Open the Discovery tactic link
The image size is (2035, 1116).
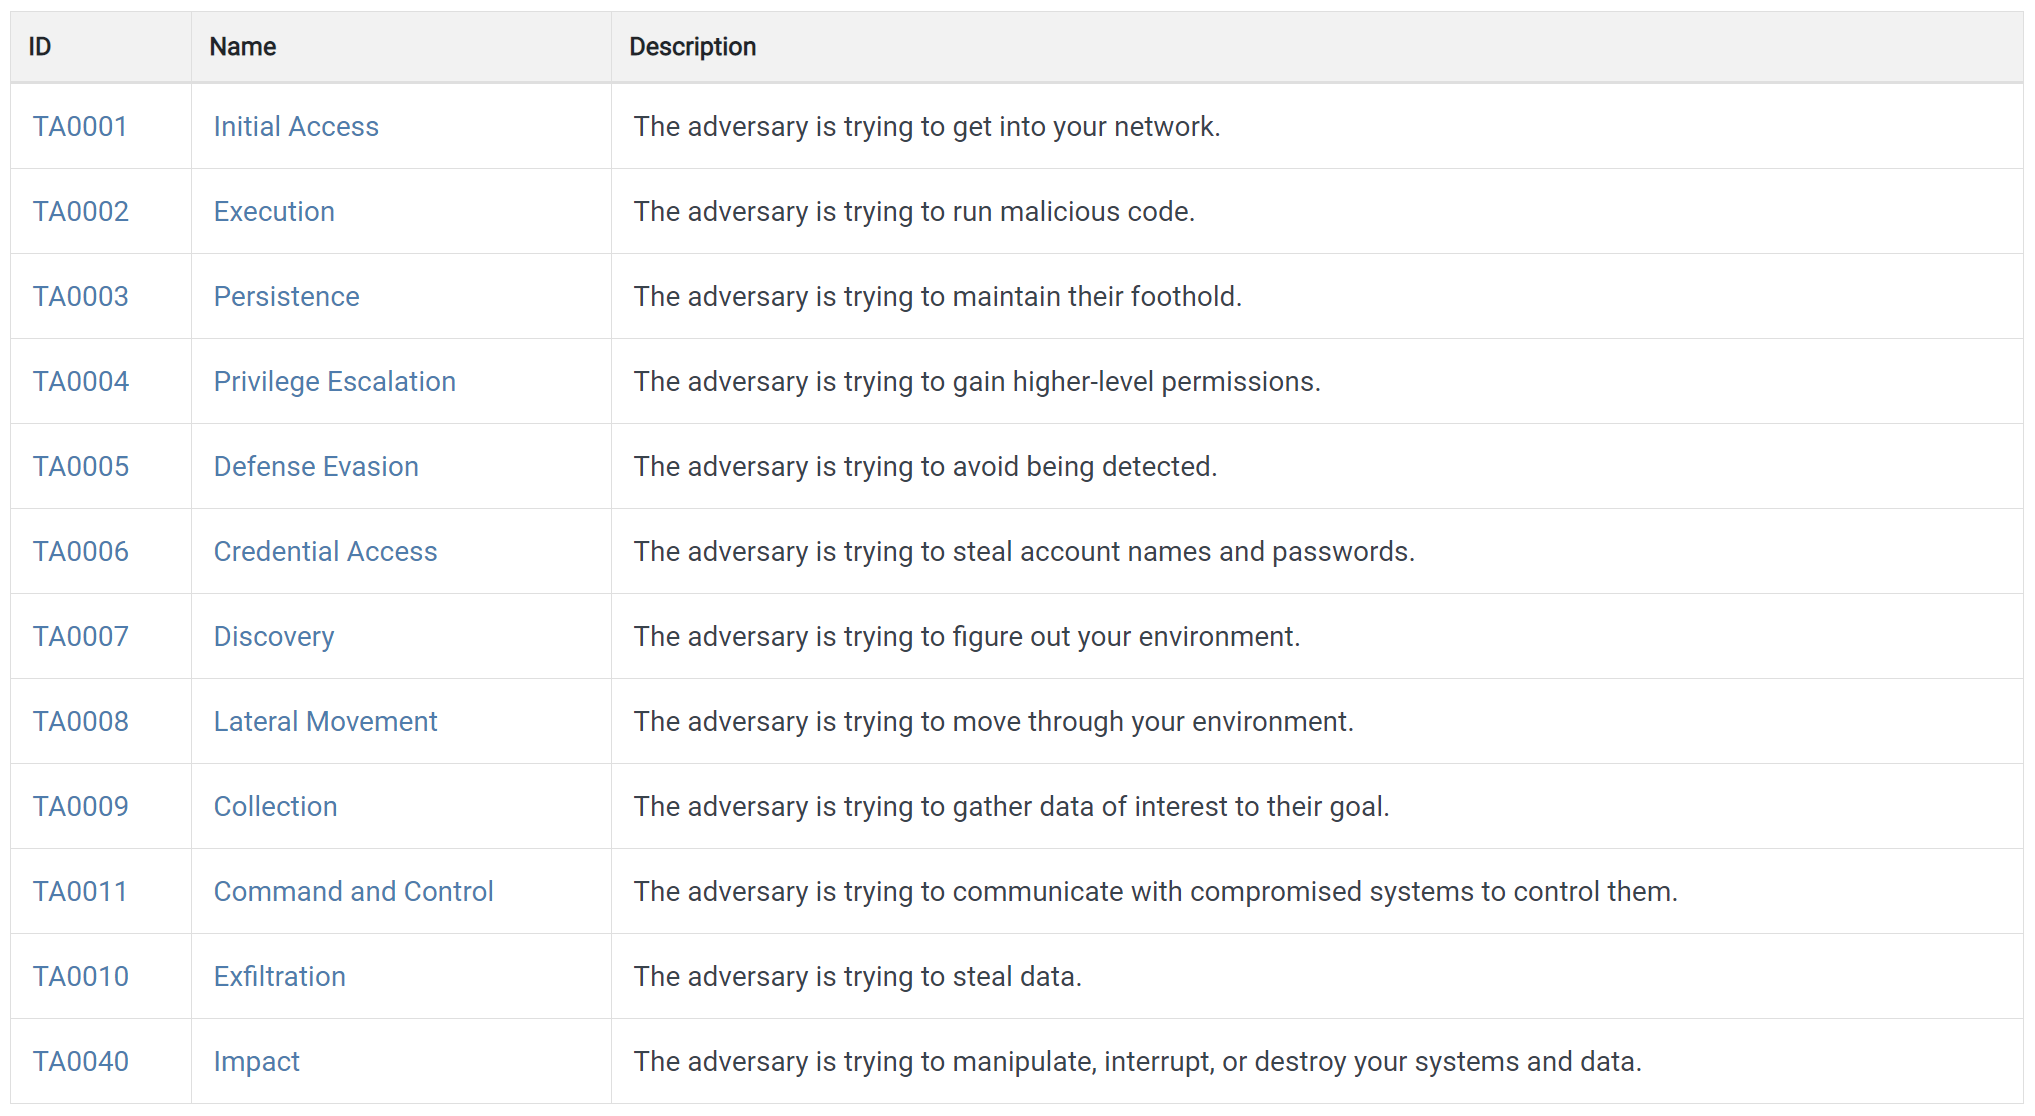click(x=274, y=637)
